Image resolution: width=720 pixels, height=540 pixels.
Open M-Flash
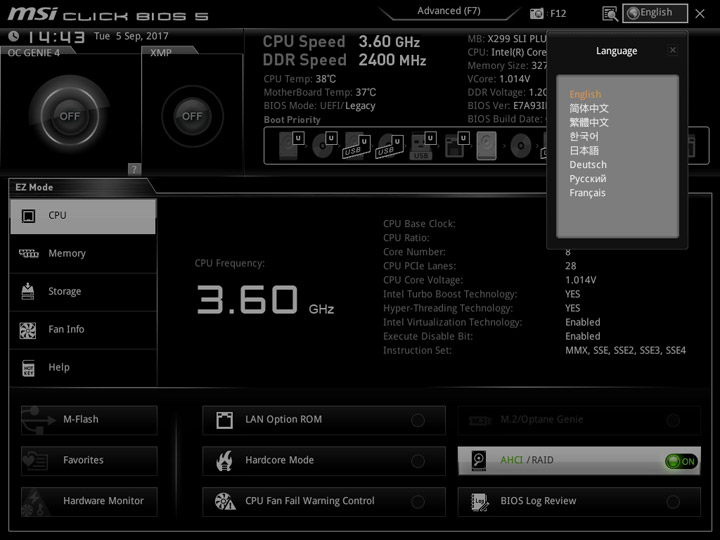(x=89, y=420)
